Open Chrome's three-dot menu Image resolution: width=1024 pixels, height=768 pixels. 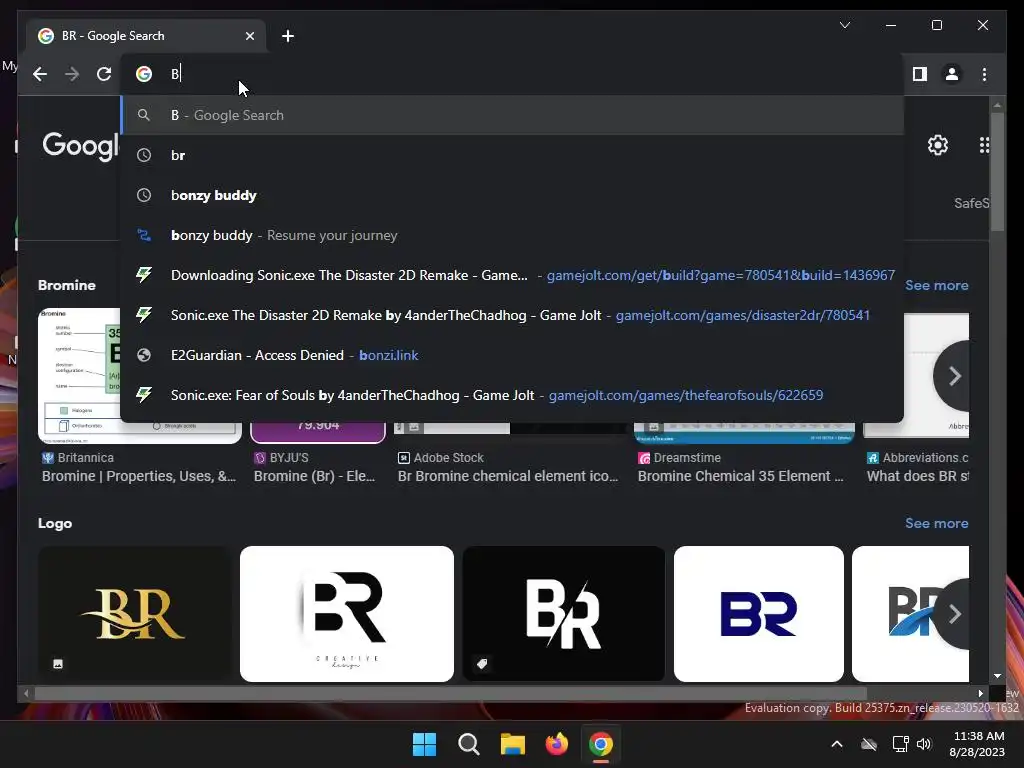click(984, 74)
